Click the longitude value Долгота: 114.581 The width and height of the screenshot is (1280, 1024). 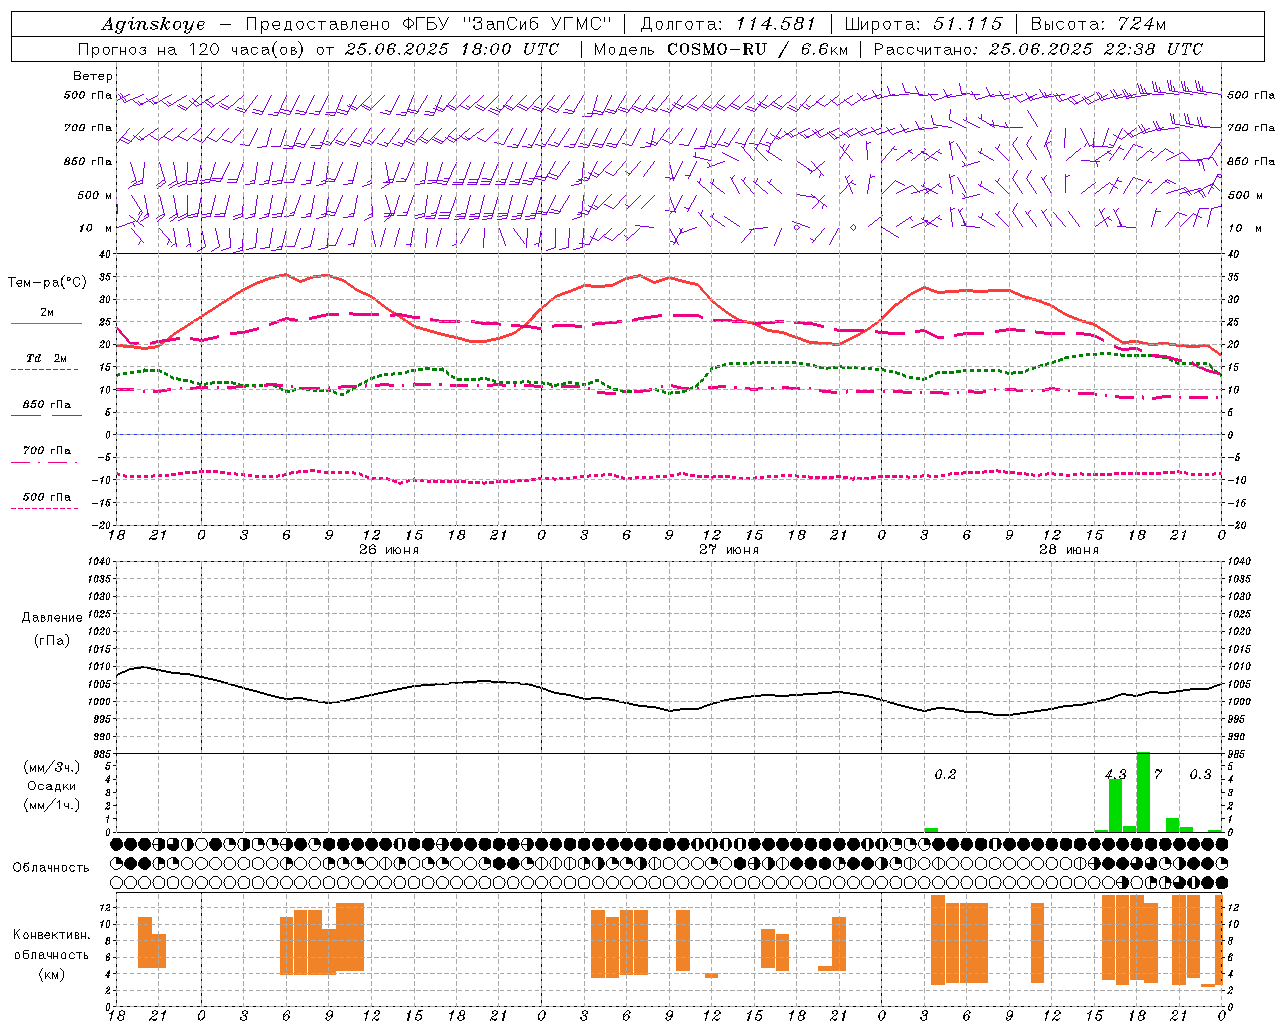[728, 24]
